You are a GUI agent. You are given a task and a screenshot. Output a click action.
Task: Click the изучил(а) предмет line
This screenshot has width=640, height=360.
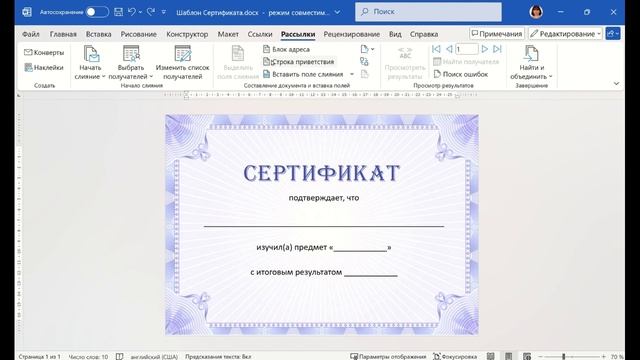[x=324, y=247]
